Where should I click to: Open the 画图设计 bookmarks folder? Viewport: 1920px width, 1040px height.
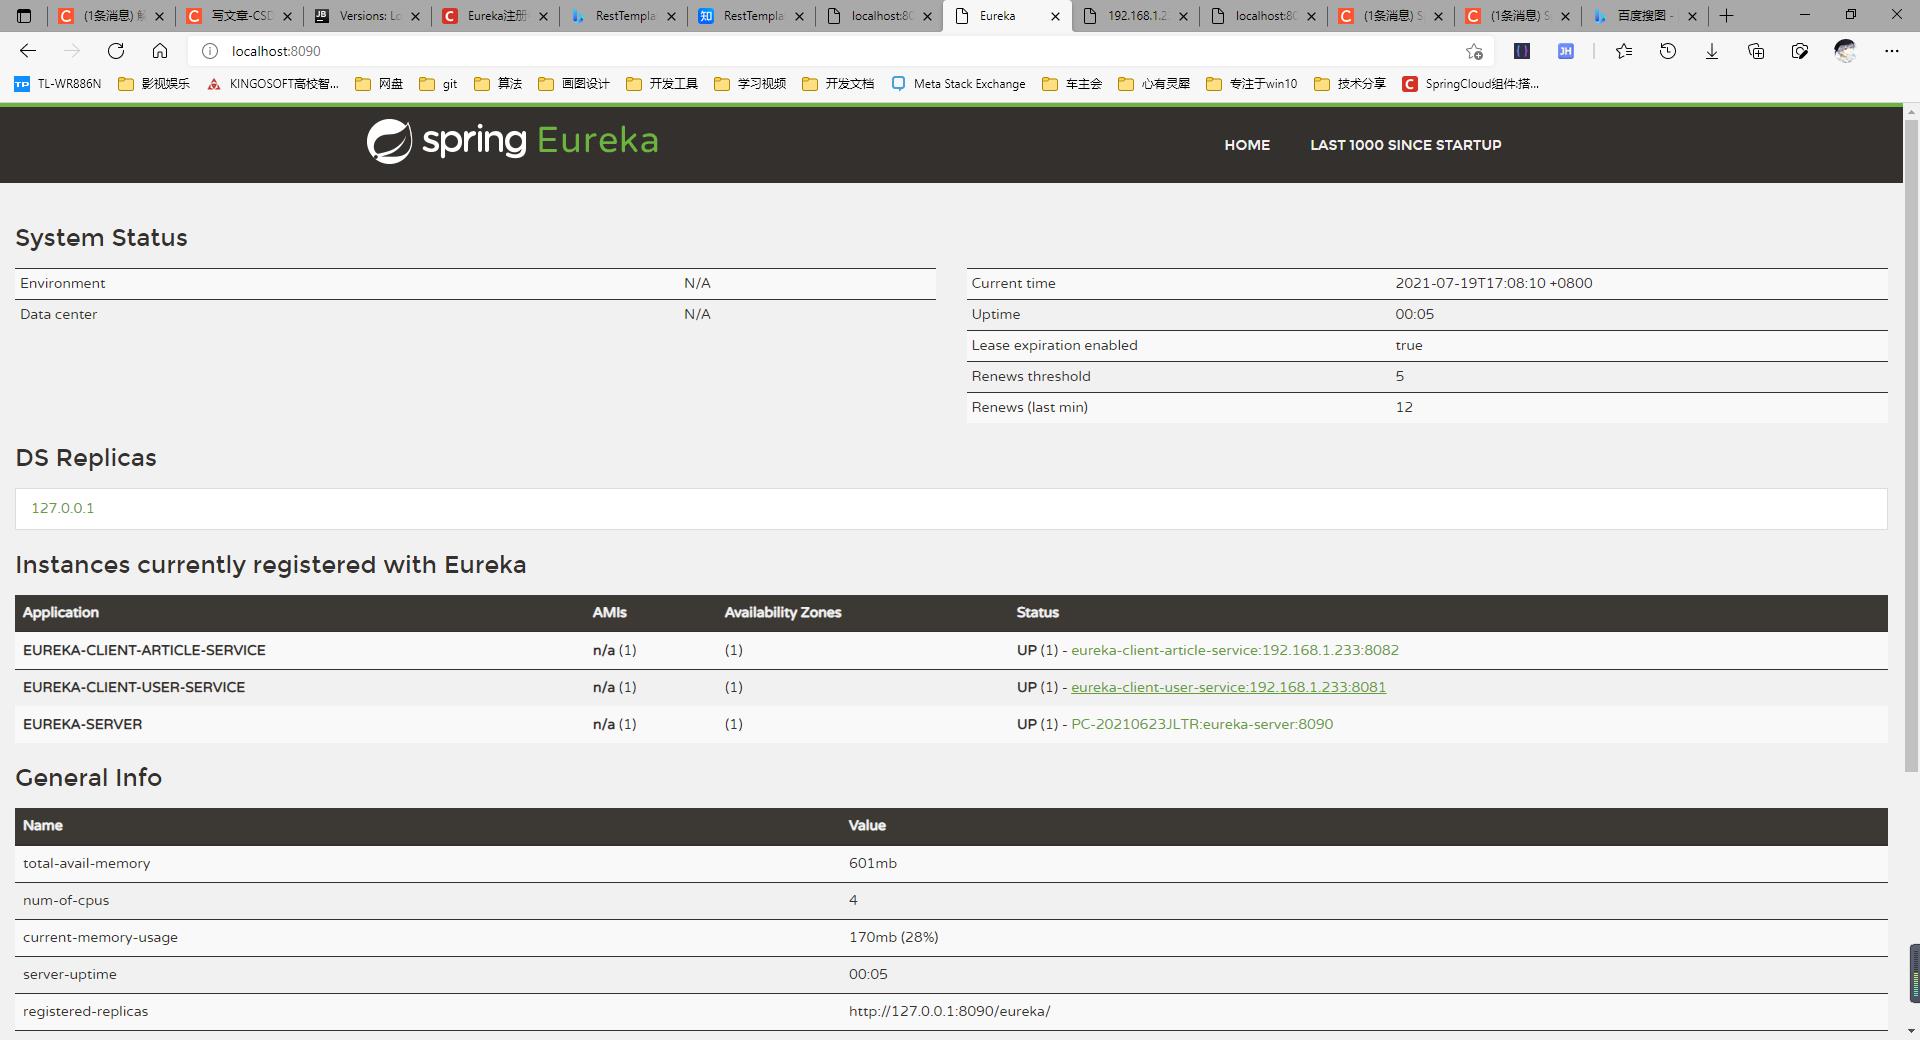click(574, 84)
